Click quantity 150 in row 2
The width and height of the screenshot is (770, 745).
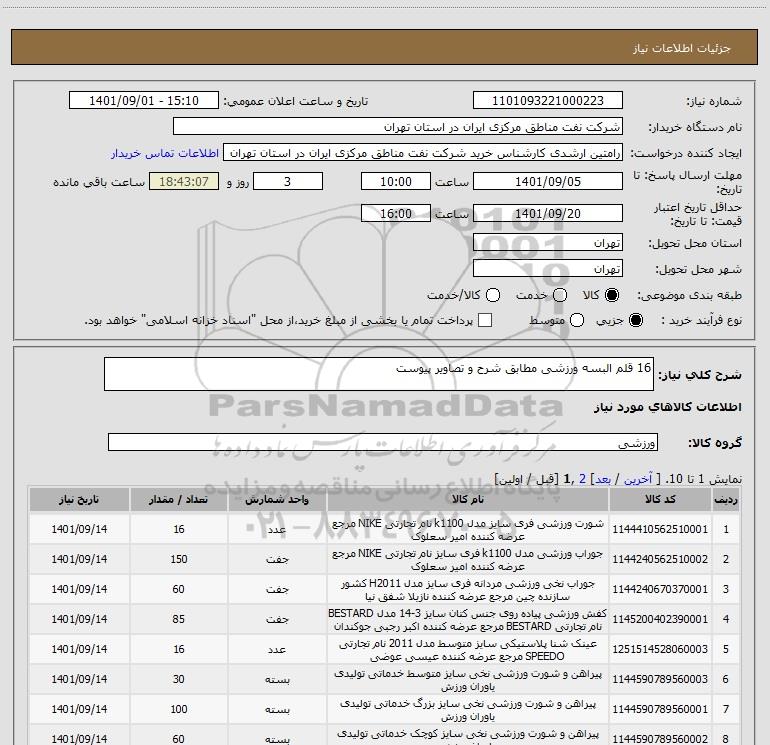tap(179, 559)
